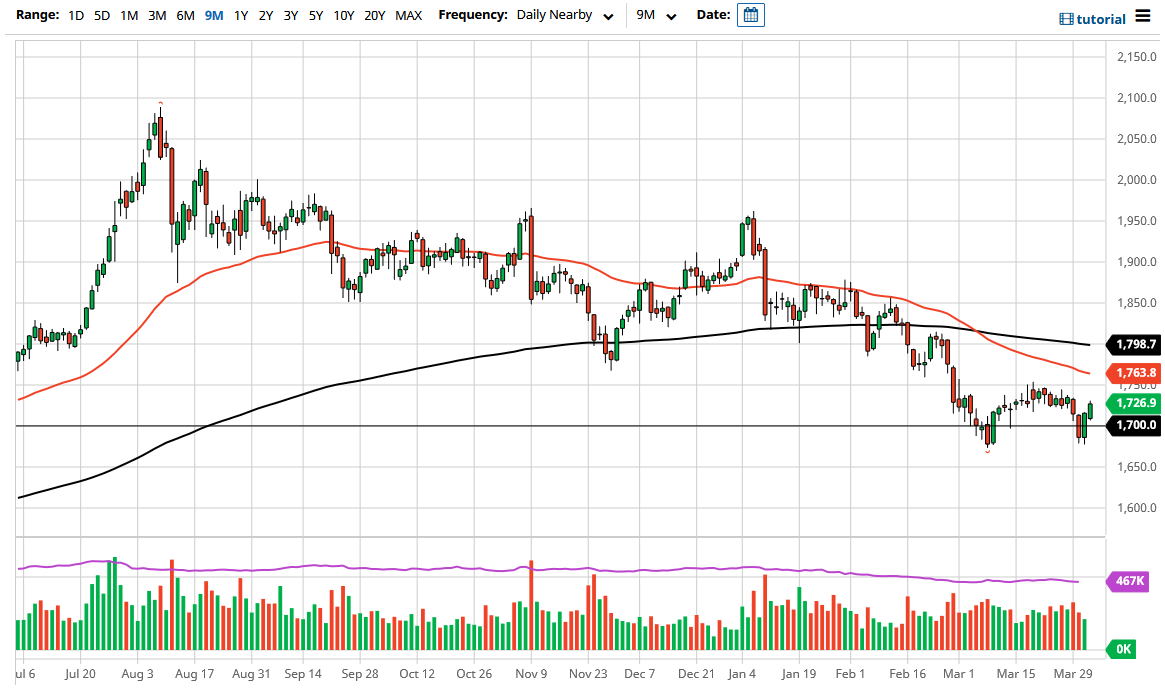1165x689 pixels.
Task: Select the 6M range
Action: click(x=185, y=15)
